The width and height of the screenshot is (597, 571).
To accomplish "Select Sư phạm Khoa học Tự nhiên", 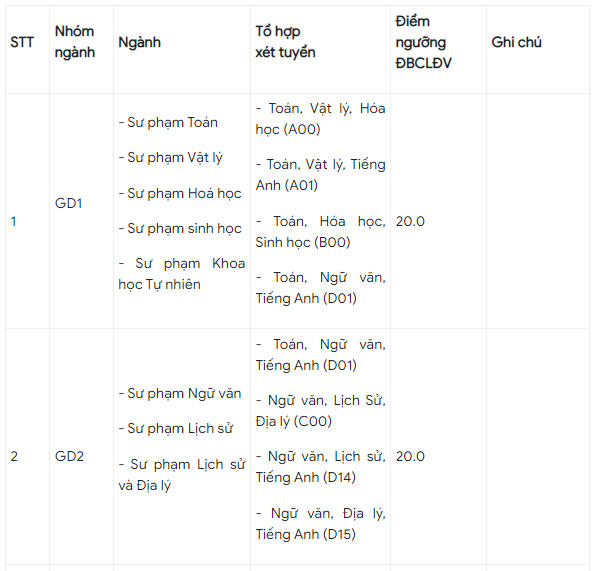I will tap(182, 274).
